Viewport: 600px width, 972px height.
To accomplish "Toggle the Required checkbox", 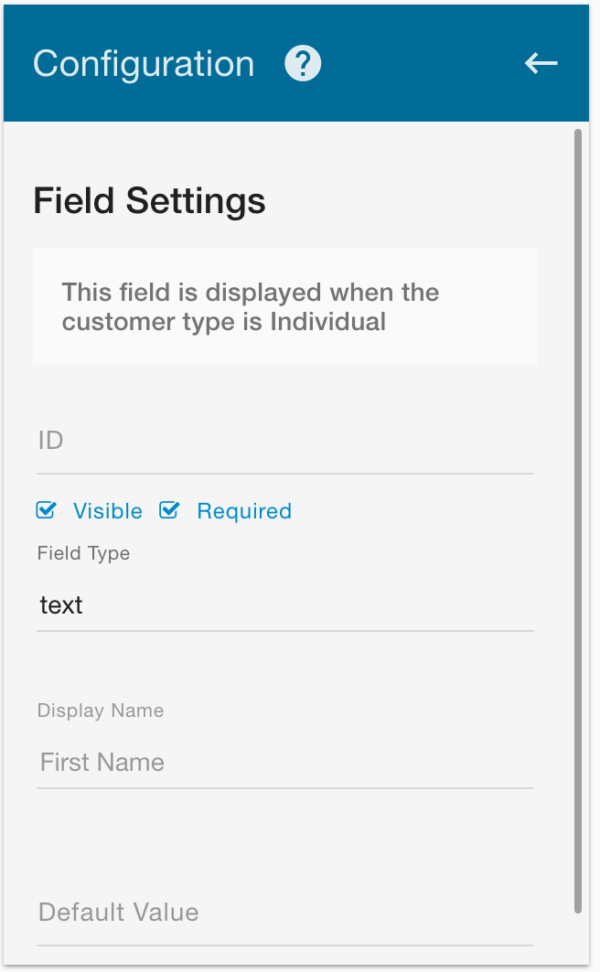I will 169,510.
